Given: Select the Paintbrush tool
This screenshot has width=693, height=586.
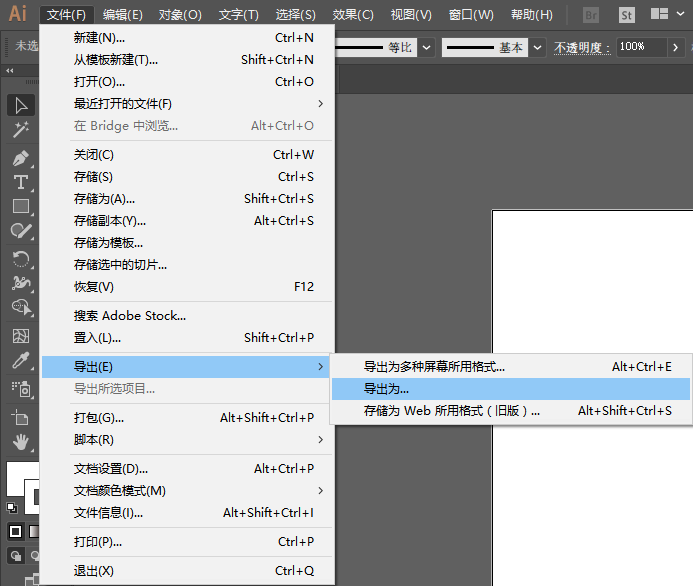Looking at the screenshot, I should 21,230.
